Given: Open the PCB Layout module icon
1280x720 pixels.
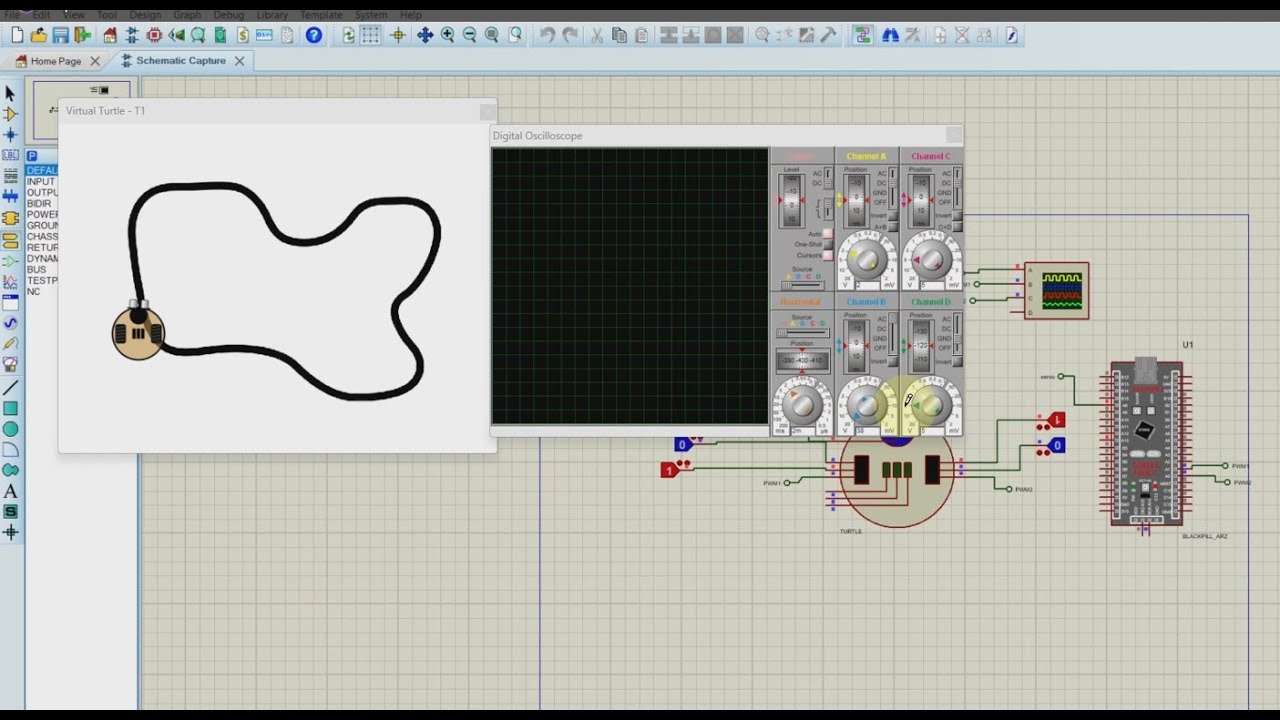Looking at the screenshot, I should (x=154, y=35).
